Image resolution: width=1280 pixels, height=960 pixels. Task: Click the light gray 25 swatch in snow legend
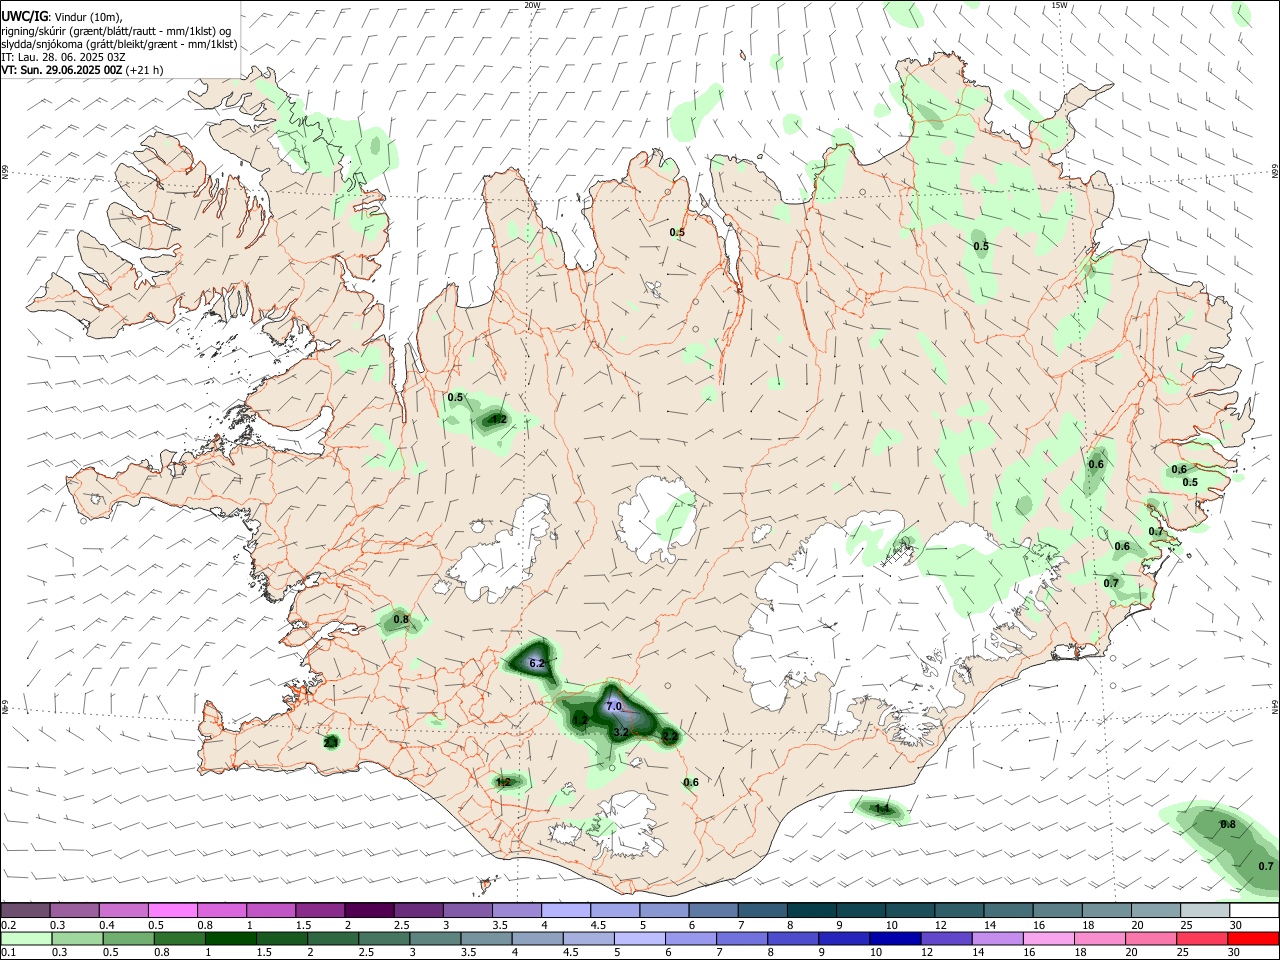(x=1205, y=910)
